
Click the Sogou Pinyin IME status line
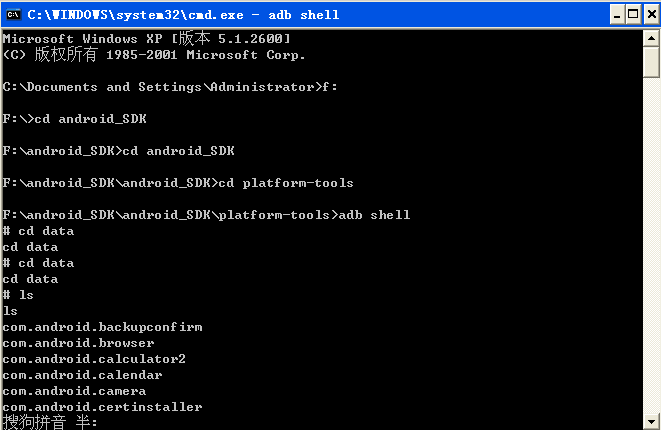[50, 422]
